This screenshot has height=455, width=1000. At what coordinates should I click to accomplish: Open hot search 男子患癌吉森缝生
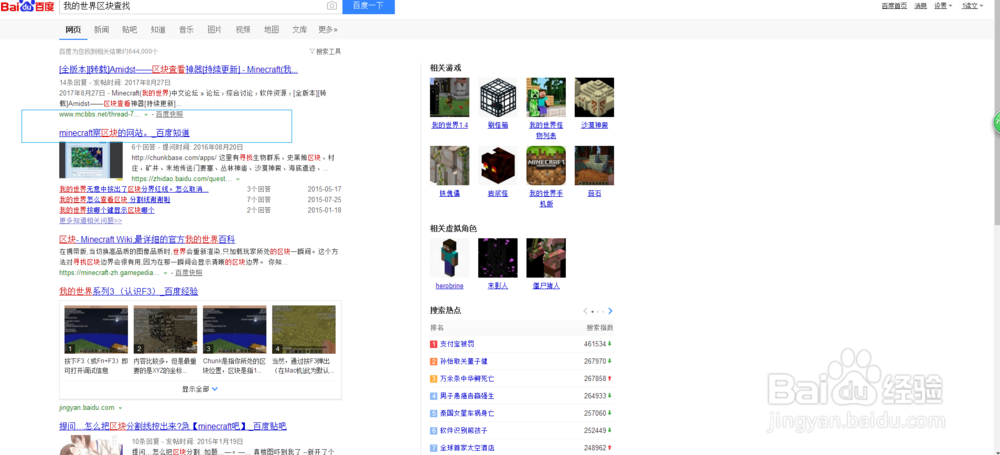click(x=467, y=396)
